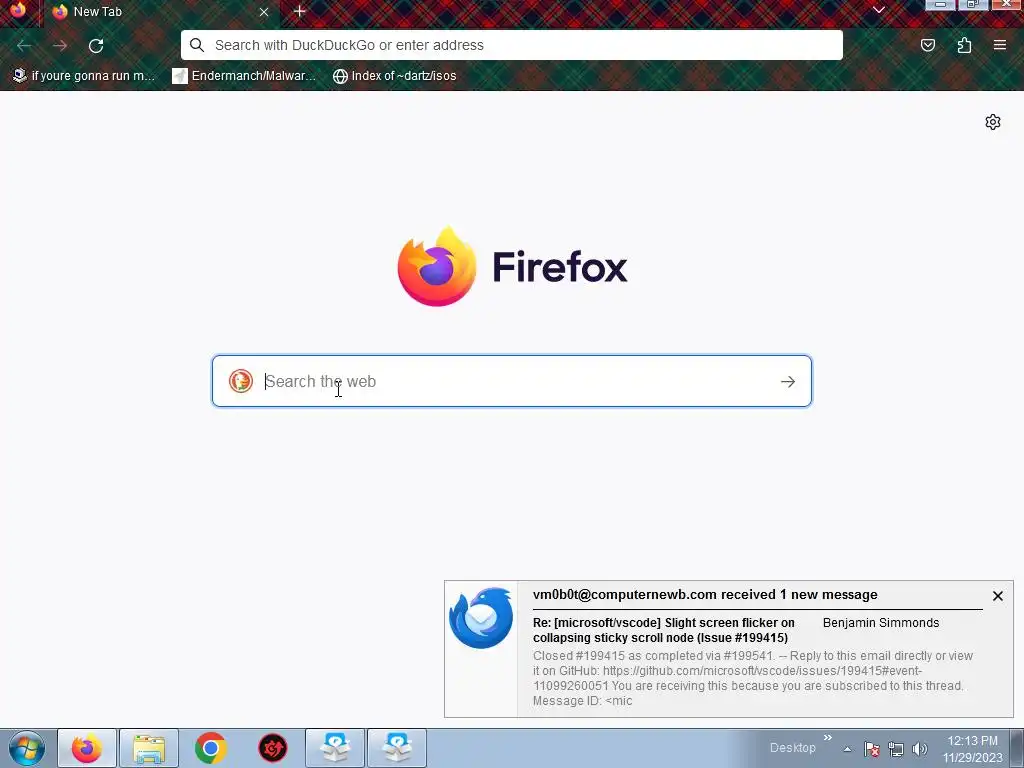Open a new tab with plus button

[x=299, y=11]
